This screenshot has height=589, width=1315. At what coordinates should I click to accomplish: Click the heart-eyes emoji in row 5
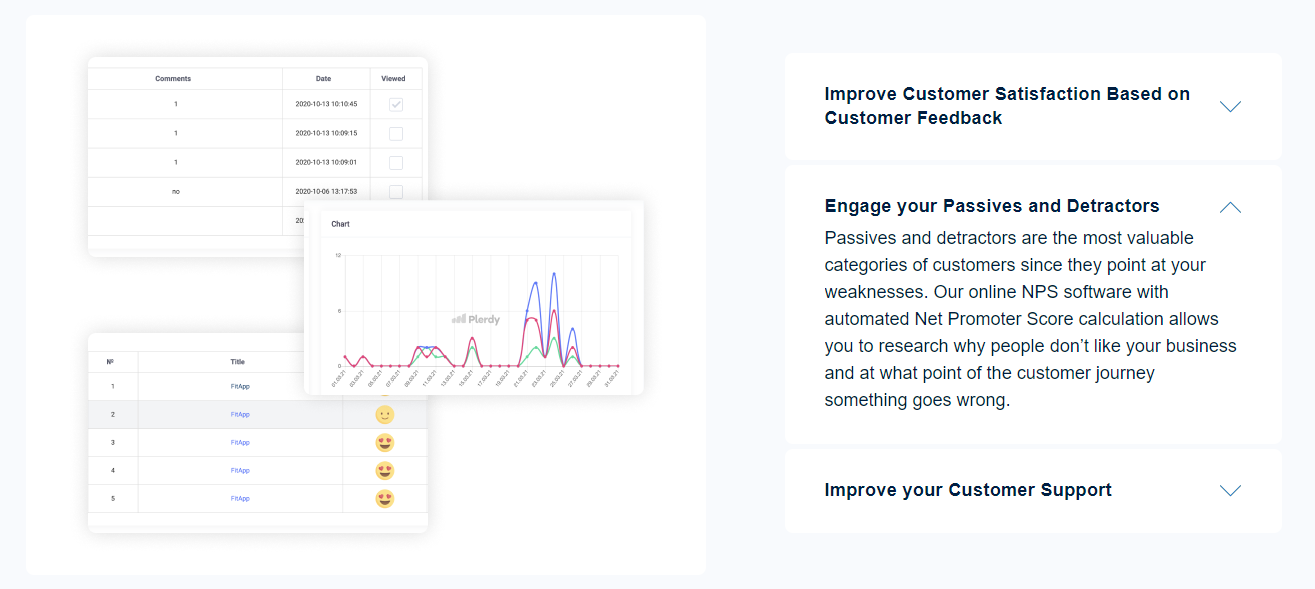coord(384,497)
